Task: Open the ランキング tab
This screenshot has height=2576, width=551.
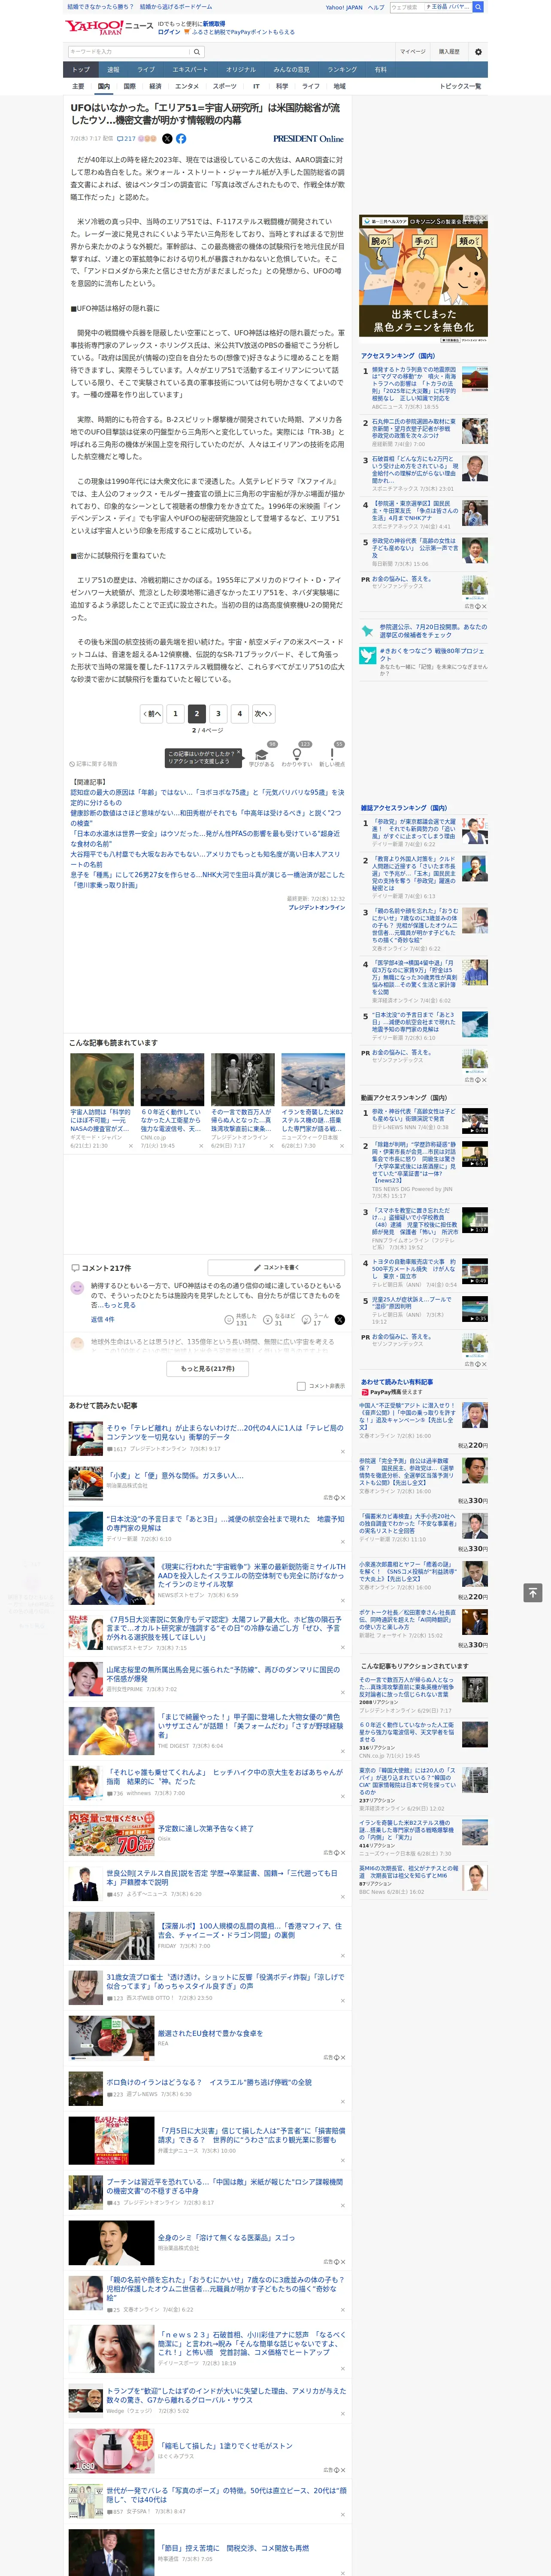Action: [x=342, y=70]
